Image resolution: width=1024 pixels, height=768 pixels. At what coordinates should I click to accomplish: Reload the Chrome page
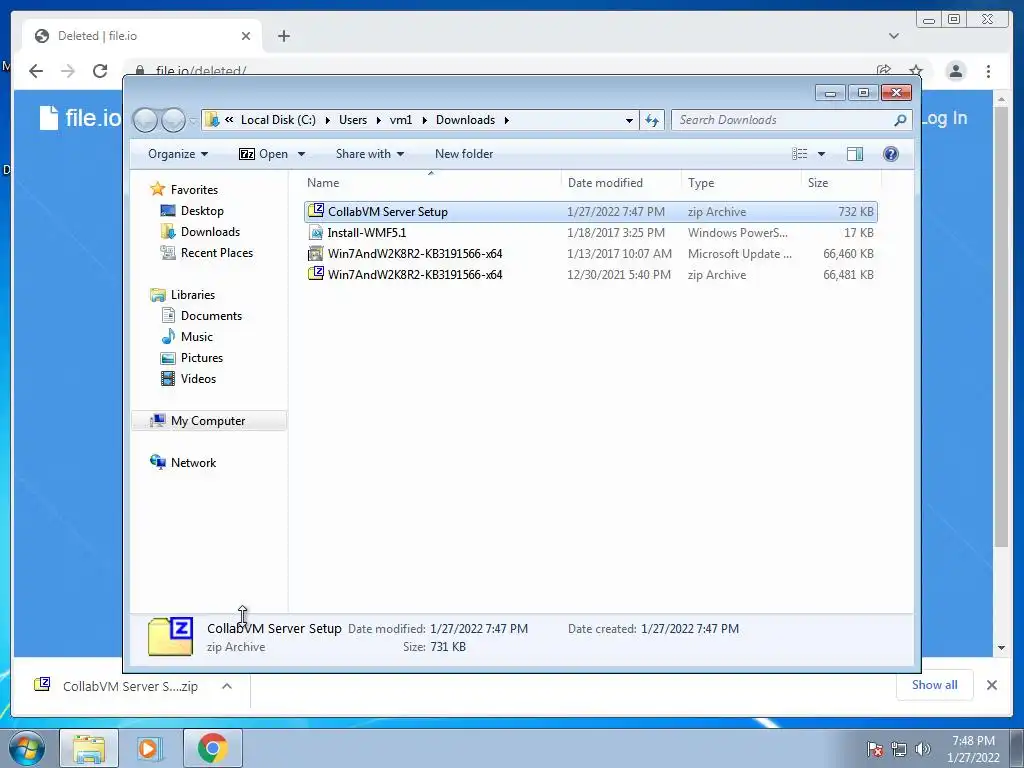click(x=100, y=71)
